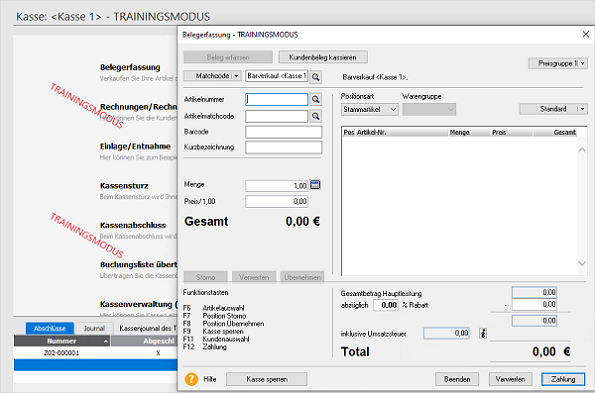
Task: Click the magnifier beside Artikelmatchcode field
Action: point(315,116)
